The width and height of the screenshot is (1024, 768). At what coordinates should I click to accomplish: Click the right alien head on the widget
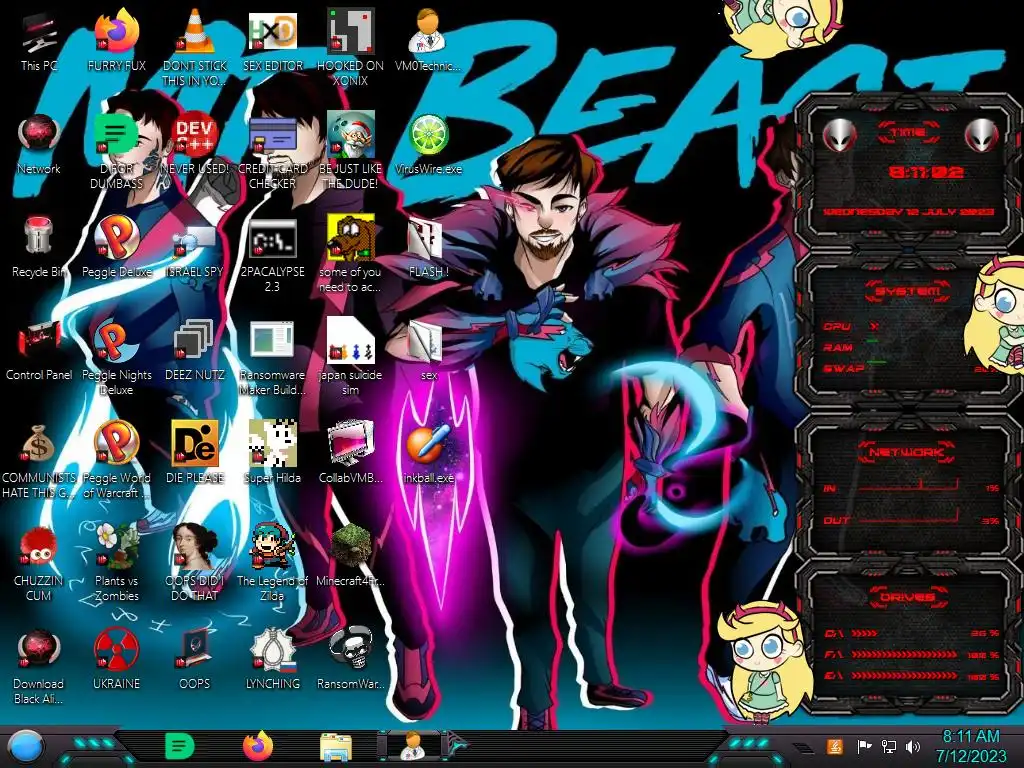[x=982, y=135]
